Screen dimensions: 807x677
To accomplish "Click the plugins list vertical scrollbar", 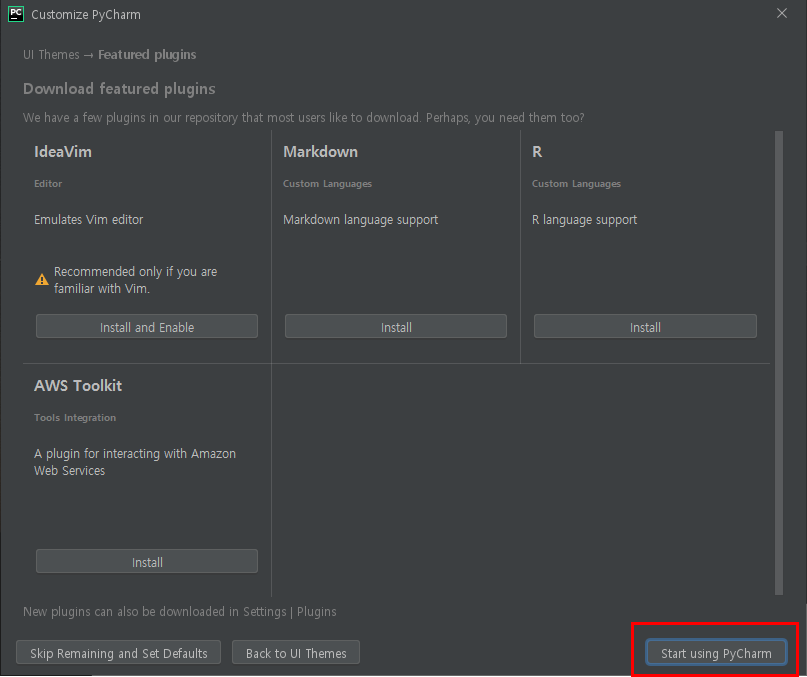I will tap(779, 363).
